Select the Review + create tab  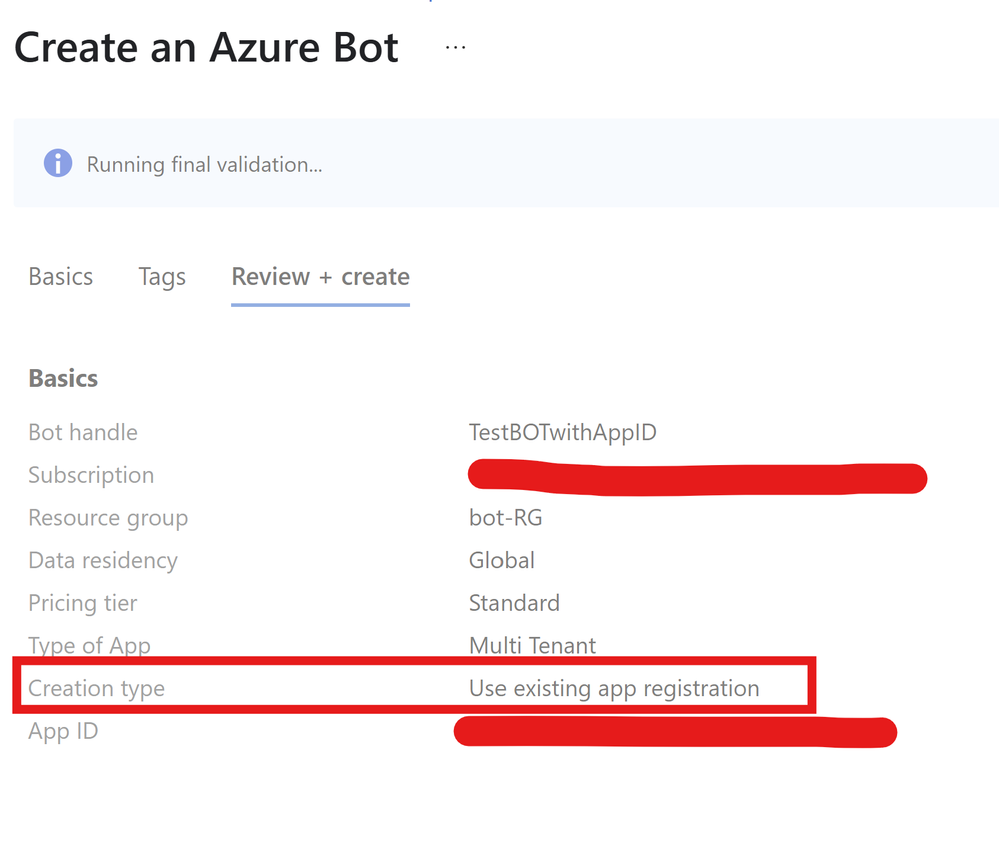[320, 277]
